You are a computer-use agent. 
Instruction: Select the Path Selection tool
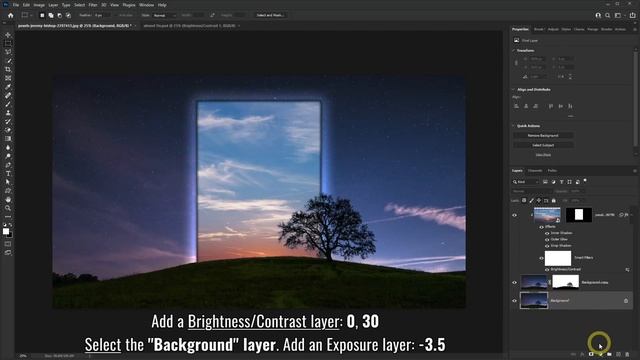pyautogui.click(x=8, y=182)
